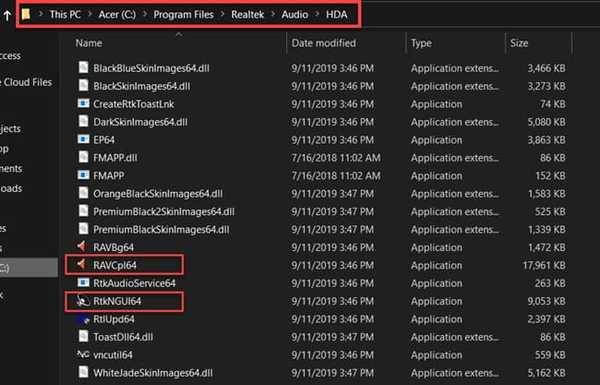Image resolution: width=600 pixels, height=385 pixels.
Task: Select DarkSkinImages64.dll file name
Action: pos(140,122)
